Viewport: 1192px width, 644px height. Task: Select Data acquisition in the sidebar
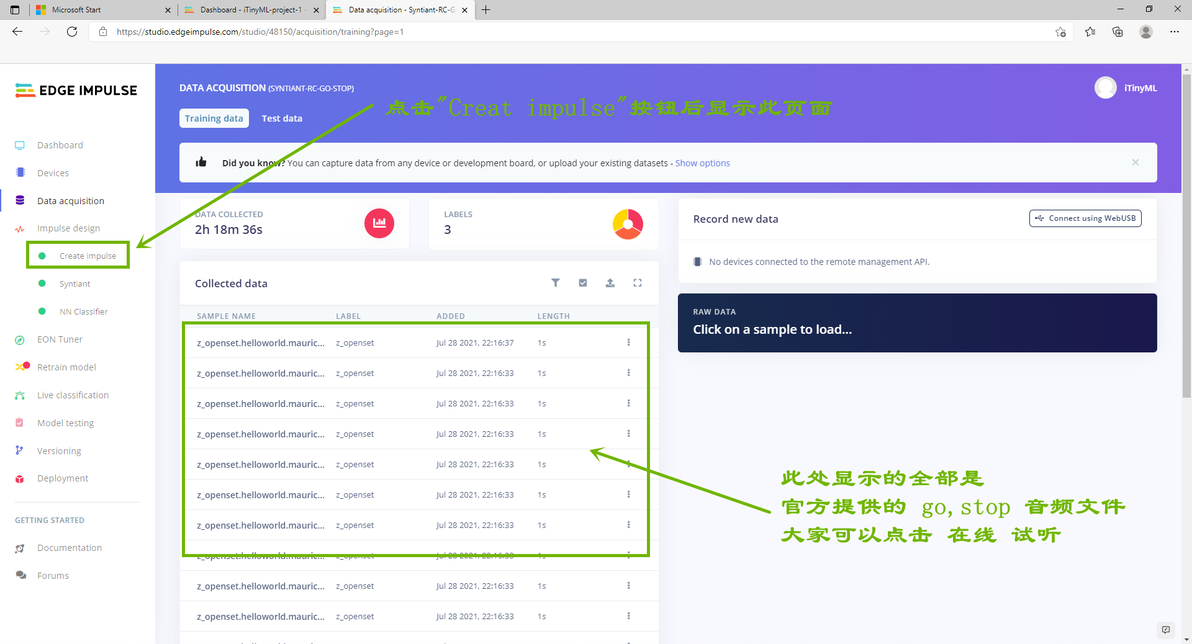(x=71, y=201)
